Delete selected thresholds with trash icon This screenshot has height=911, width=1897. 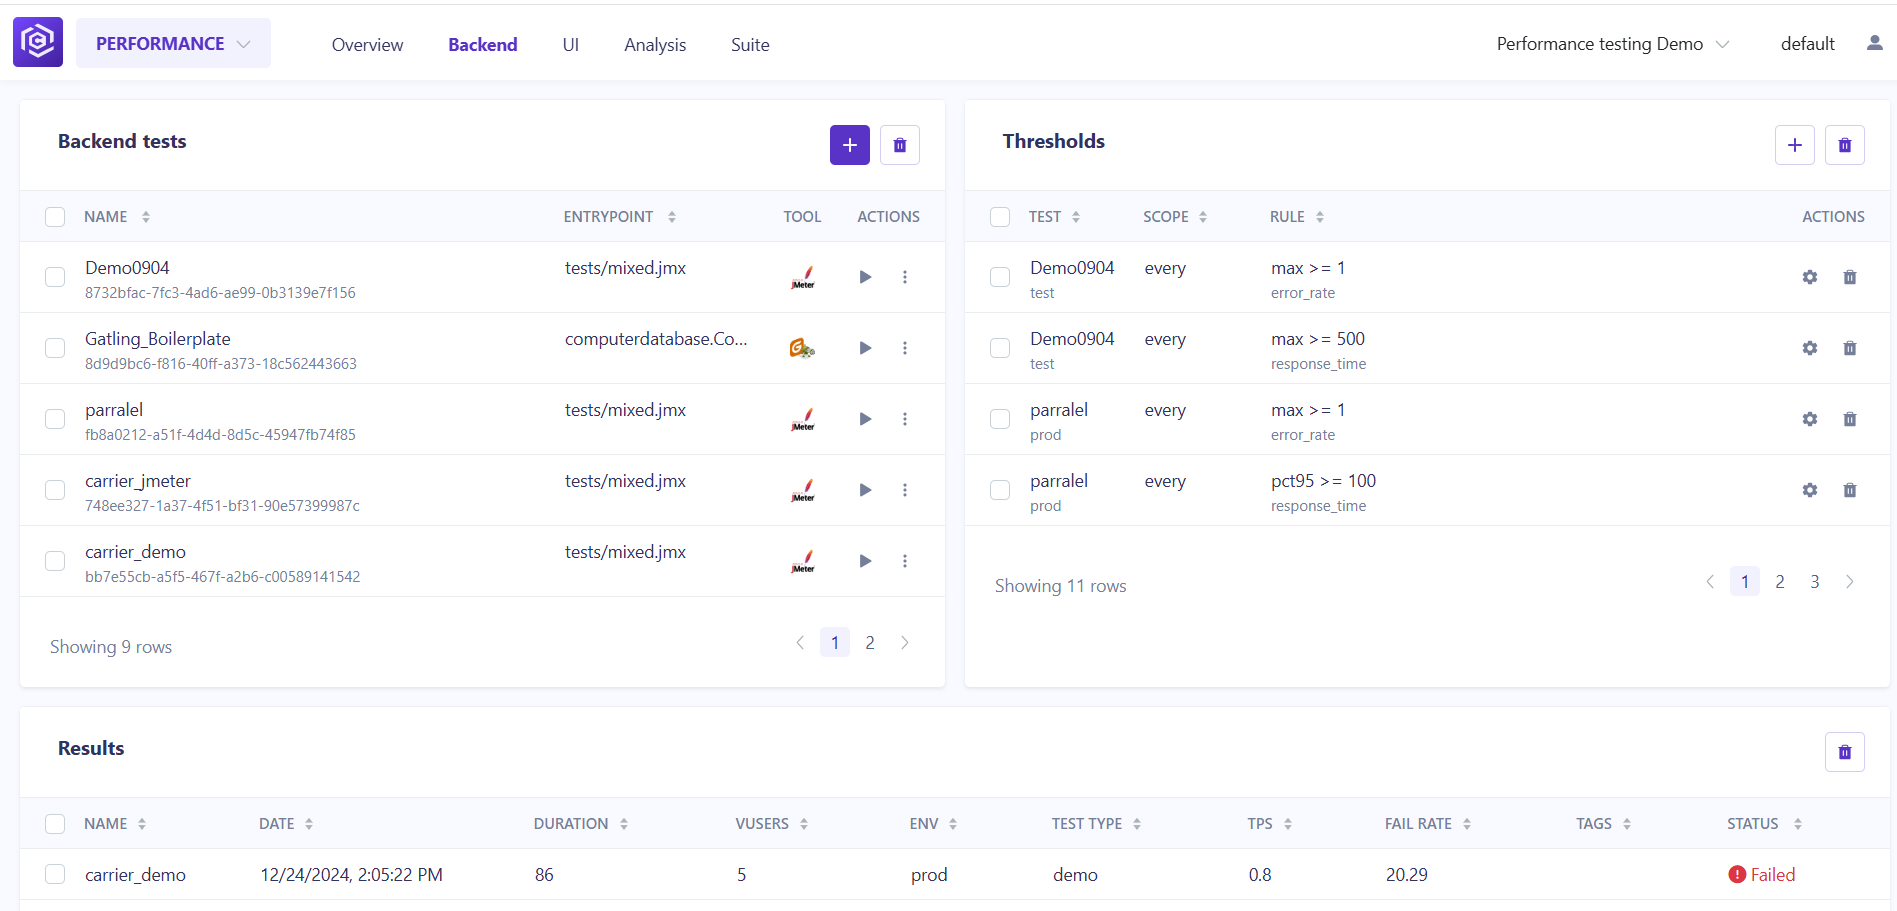(x=1844, y=145)
